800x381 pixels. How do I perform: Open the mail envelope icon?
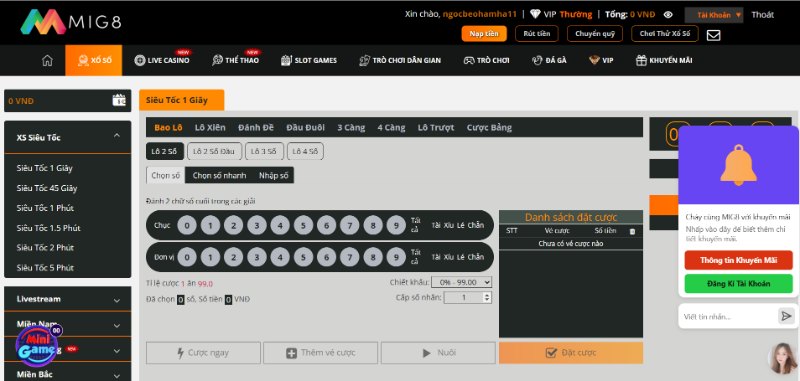pyautogui.click(x=713, y=35)
